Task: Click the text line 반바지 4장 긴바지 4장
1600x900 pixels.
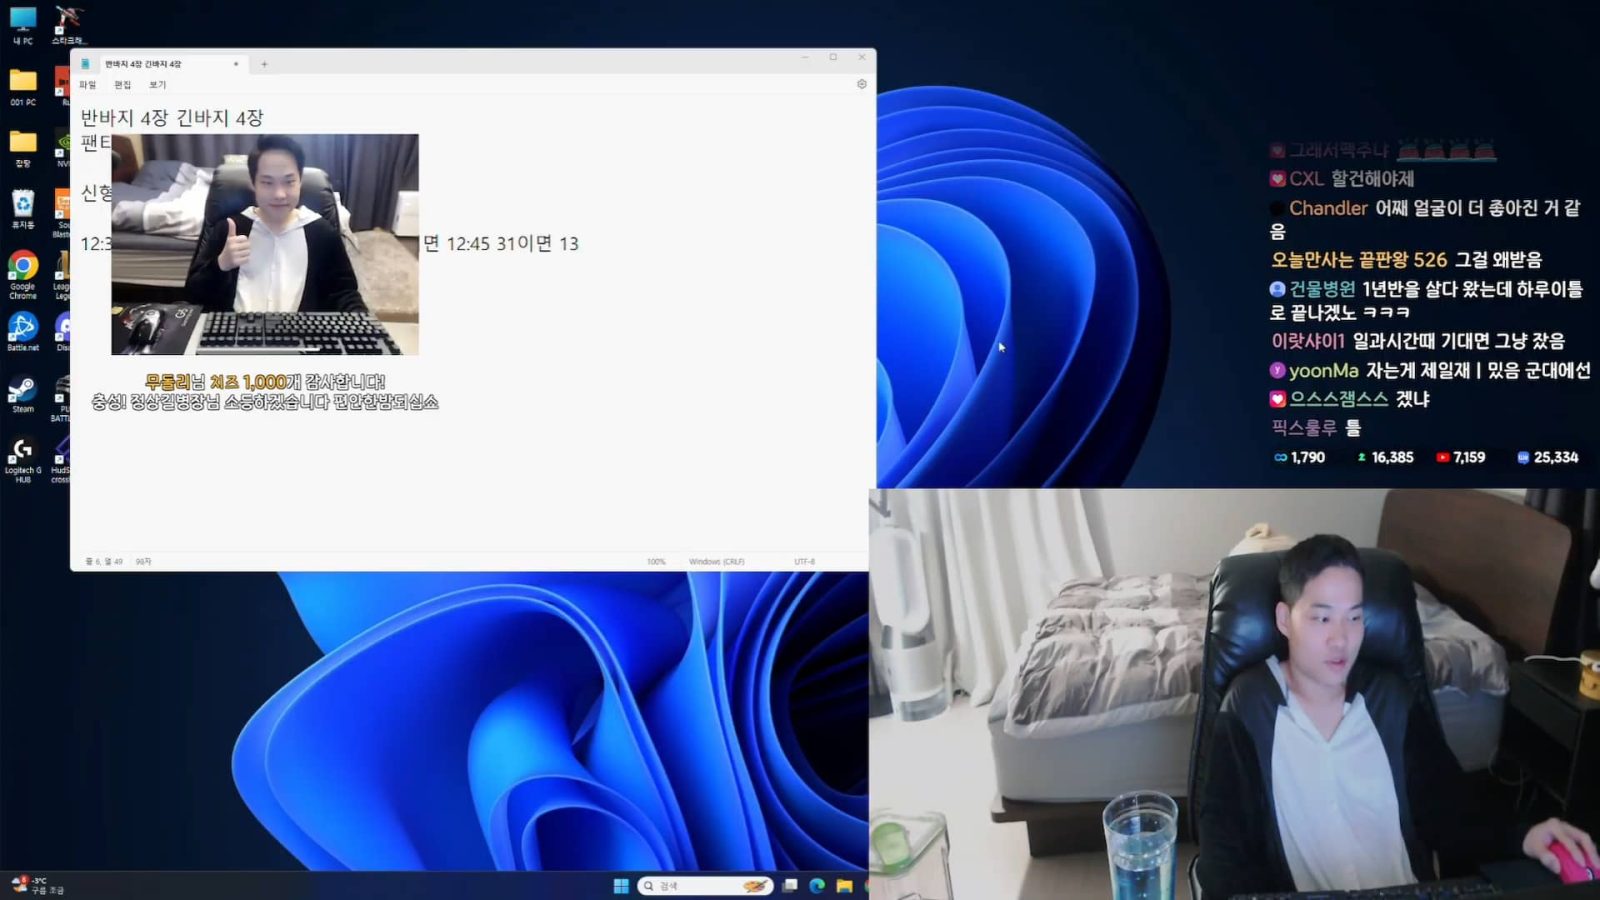Action: (x=172, y=118)
